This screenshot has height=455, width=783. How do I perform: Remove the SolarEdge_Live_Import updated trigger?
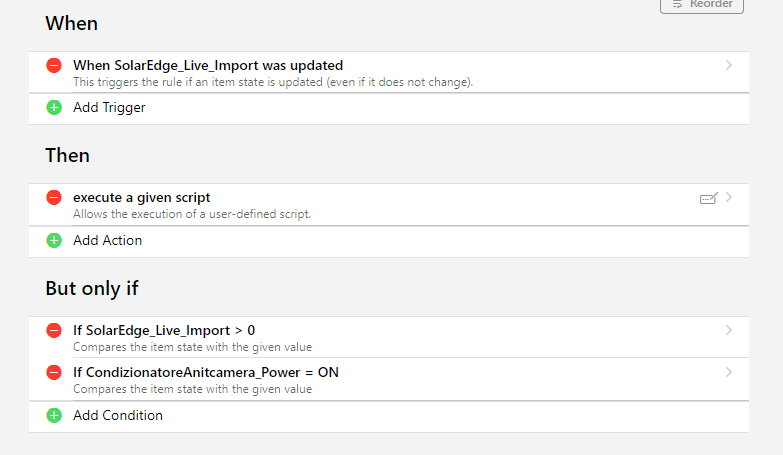(x=54, y=66)
